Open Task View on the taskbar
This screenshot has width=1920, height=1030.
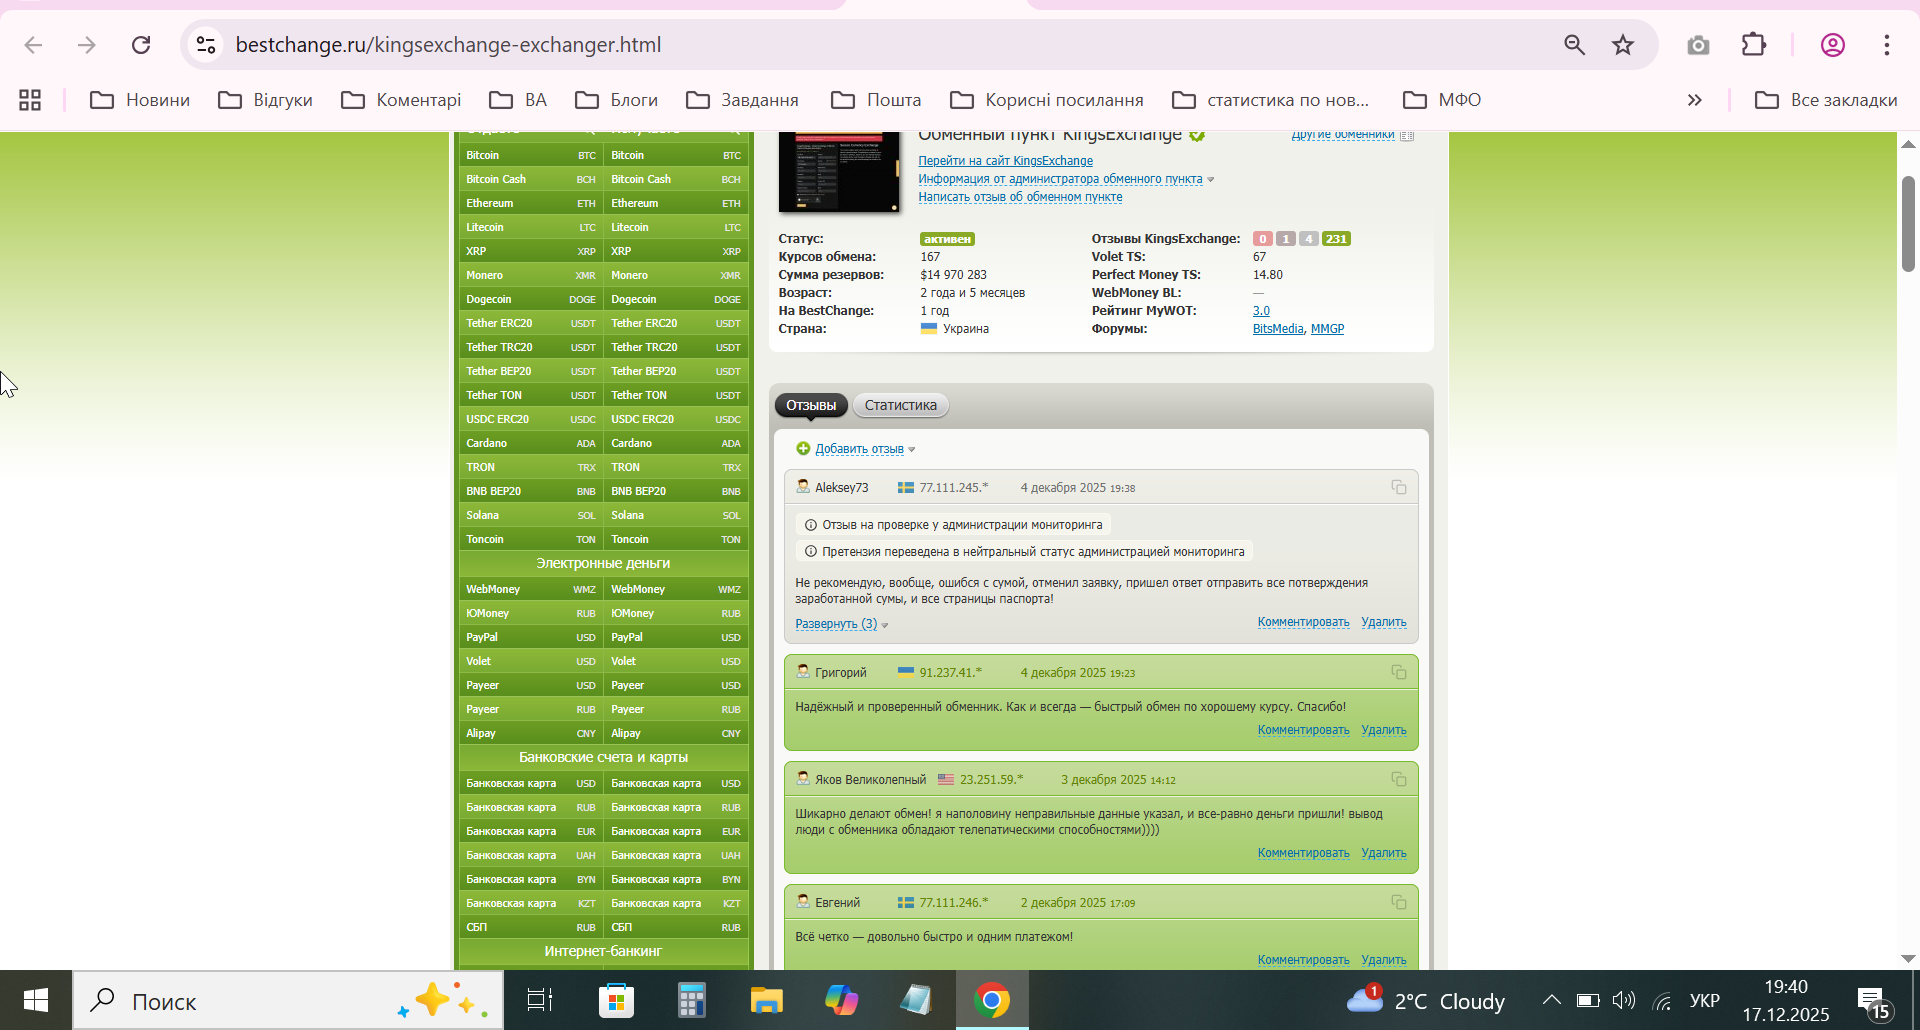coord(540,1000)
